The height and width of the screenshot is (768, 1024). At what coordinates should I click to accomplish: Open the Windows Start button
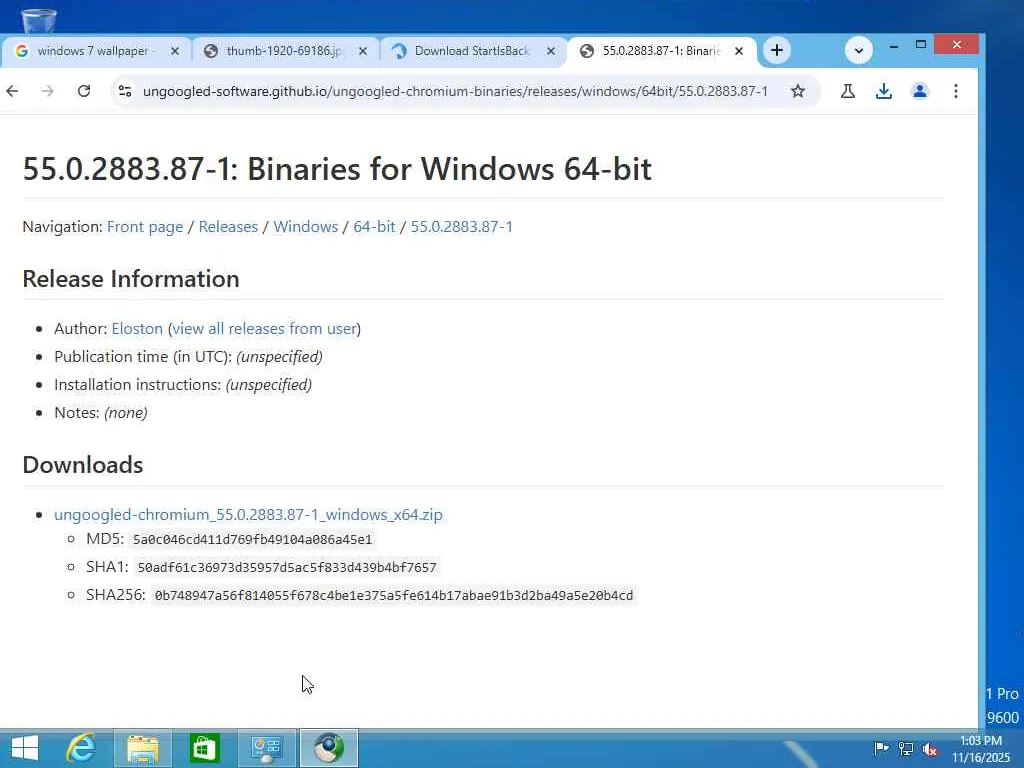click(x=25, y=748)
